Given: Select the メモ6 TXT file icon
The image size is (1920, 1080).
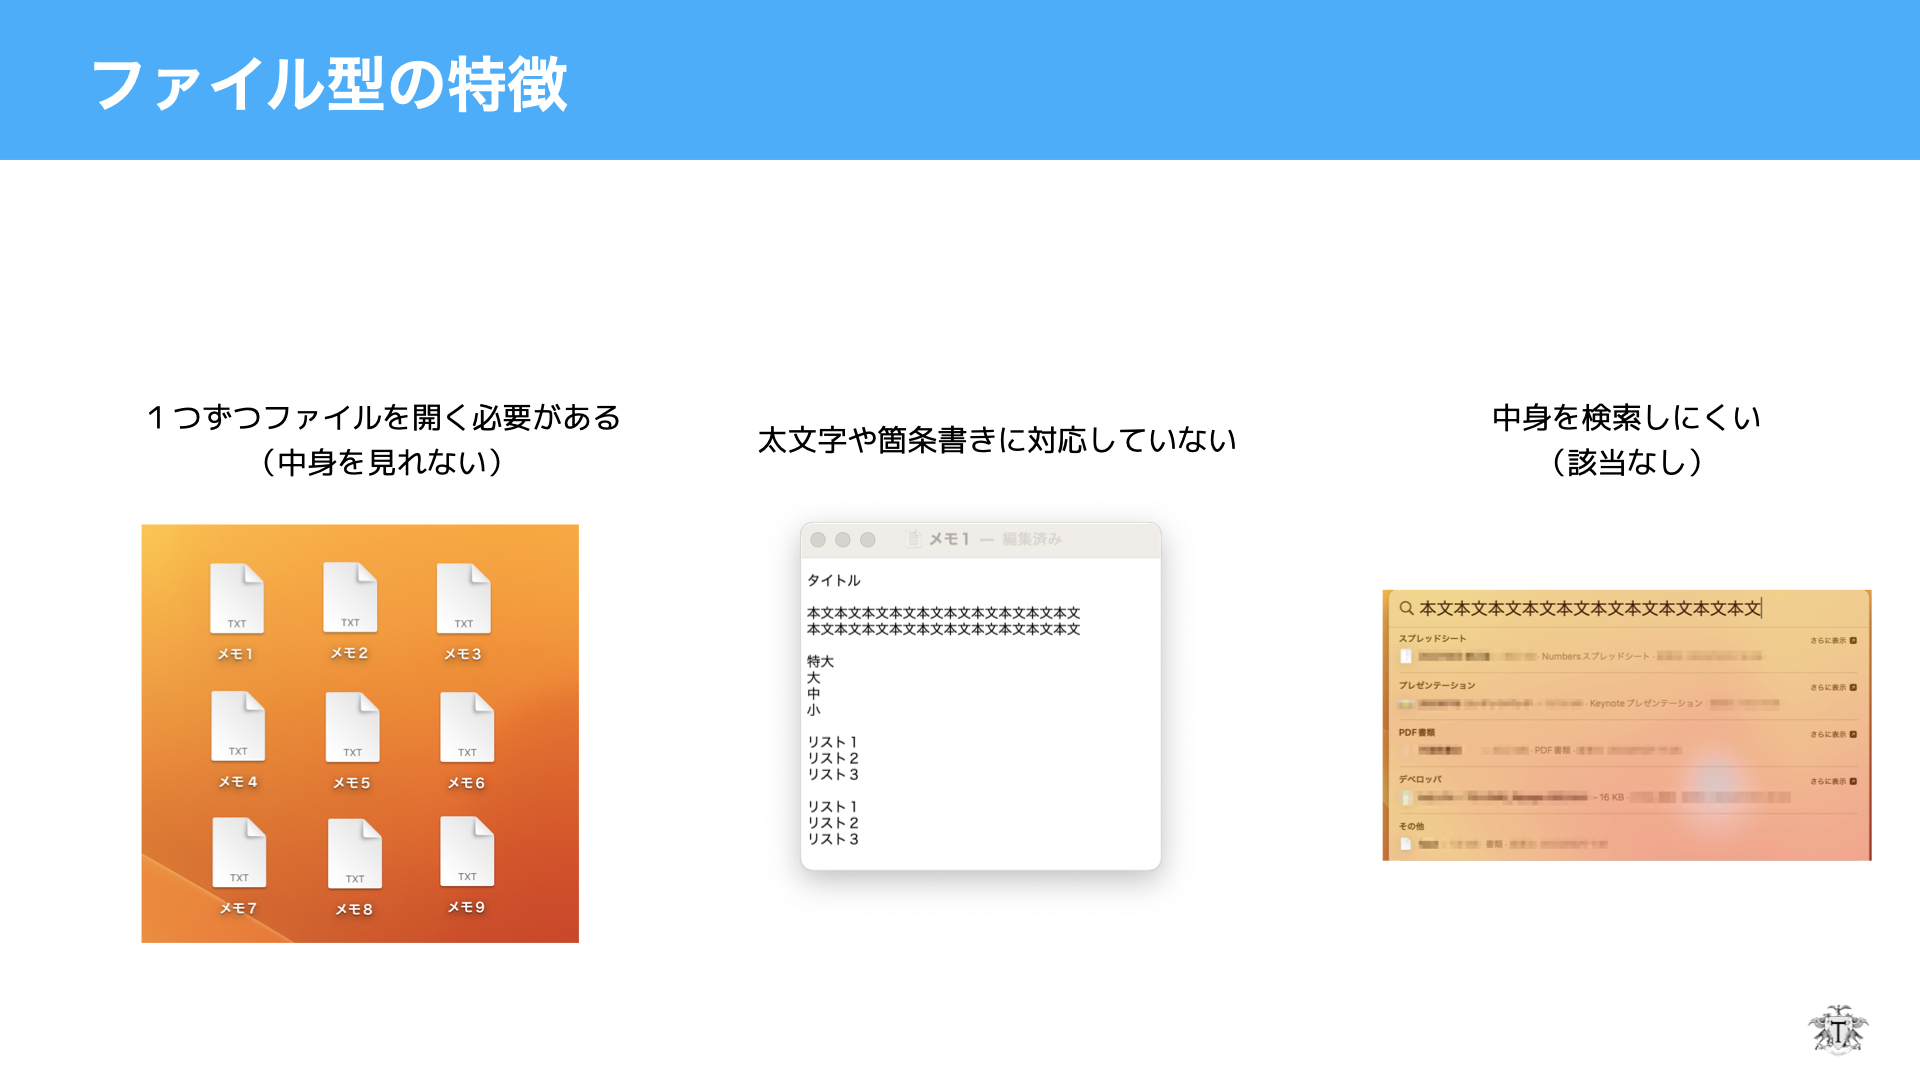Looking at the screenshot, I should pyautogui.click(x=467, y=728).
